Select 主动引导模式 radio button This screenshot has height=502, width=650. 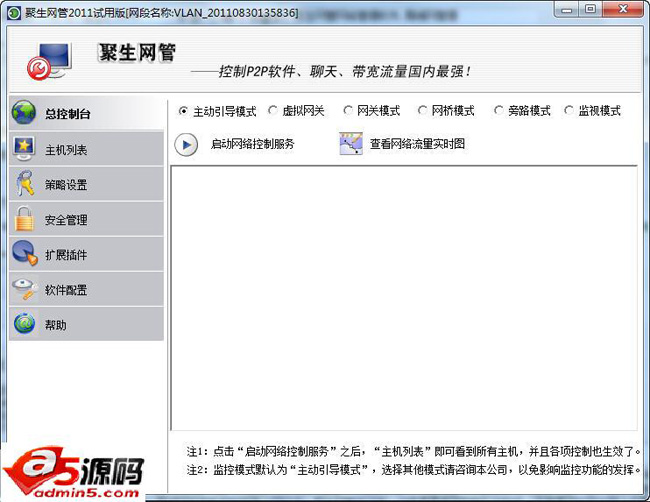183,111
